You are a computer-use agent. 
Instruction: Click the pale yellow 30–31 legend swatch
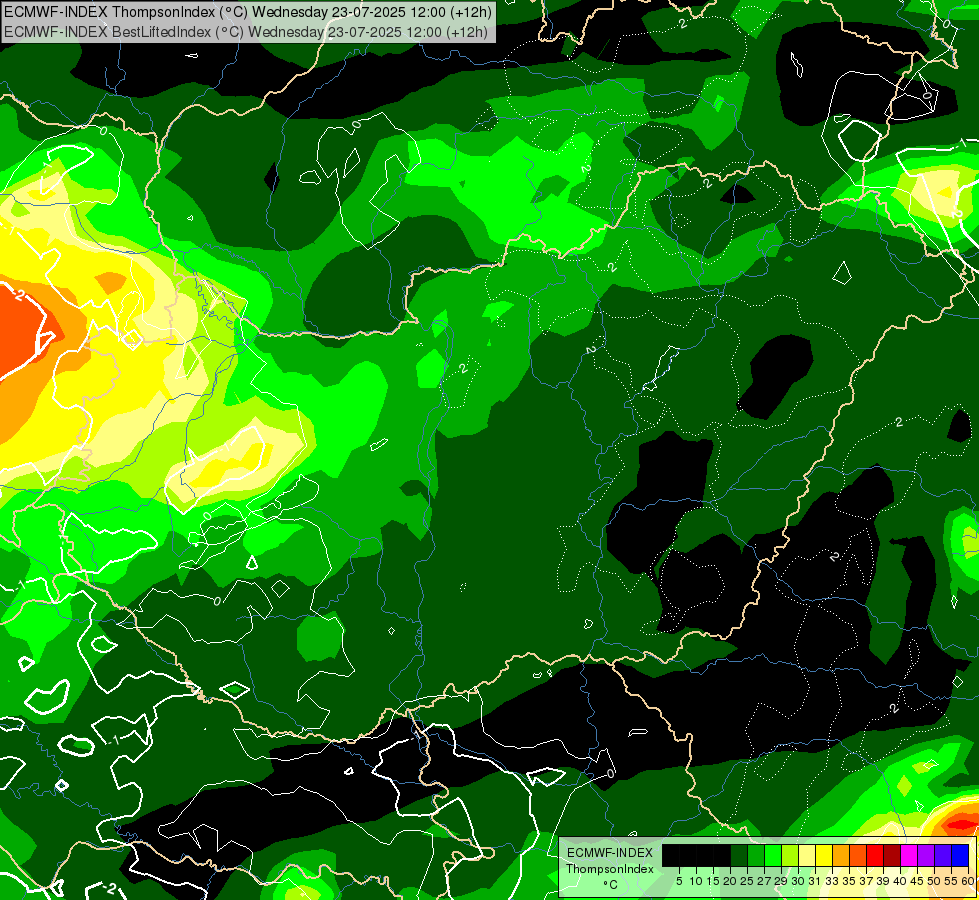point(807,856)
